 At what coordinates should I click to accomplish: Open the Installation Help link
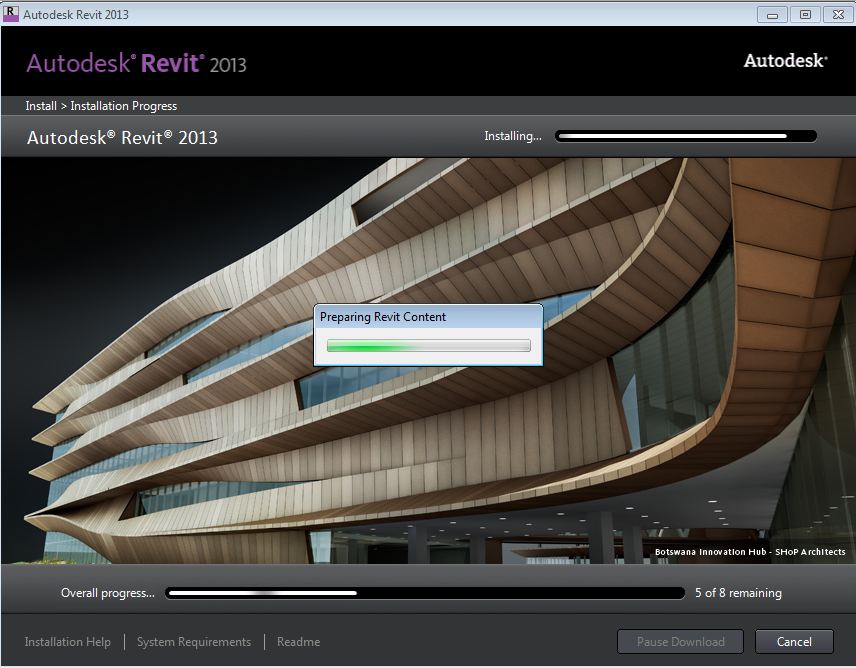68,642
